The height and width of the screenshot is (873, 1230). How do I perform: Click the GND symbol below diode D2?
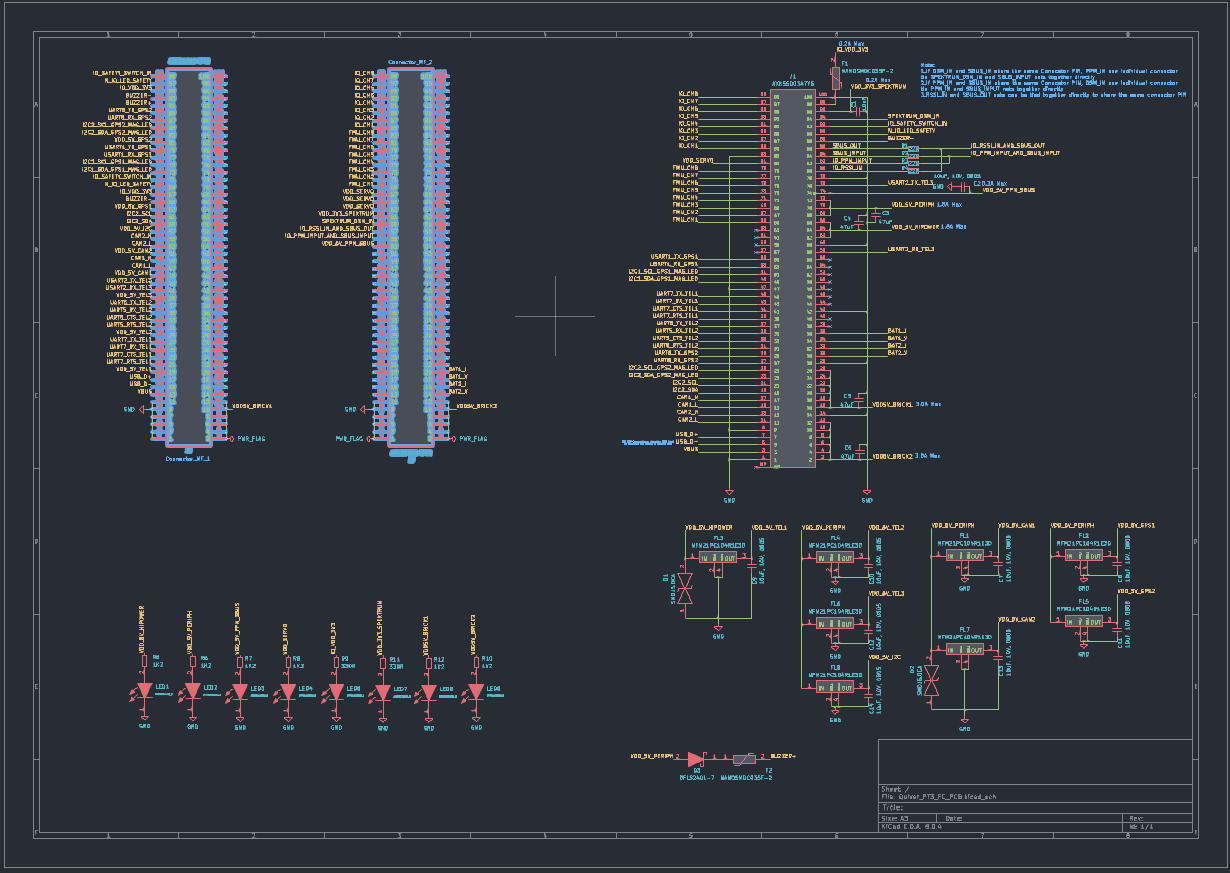pos(964,725)
